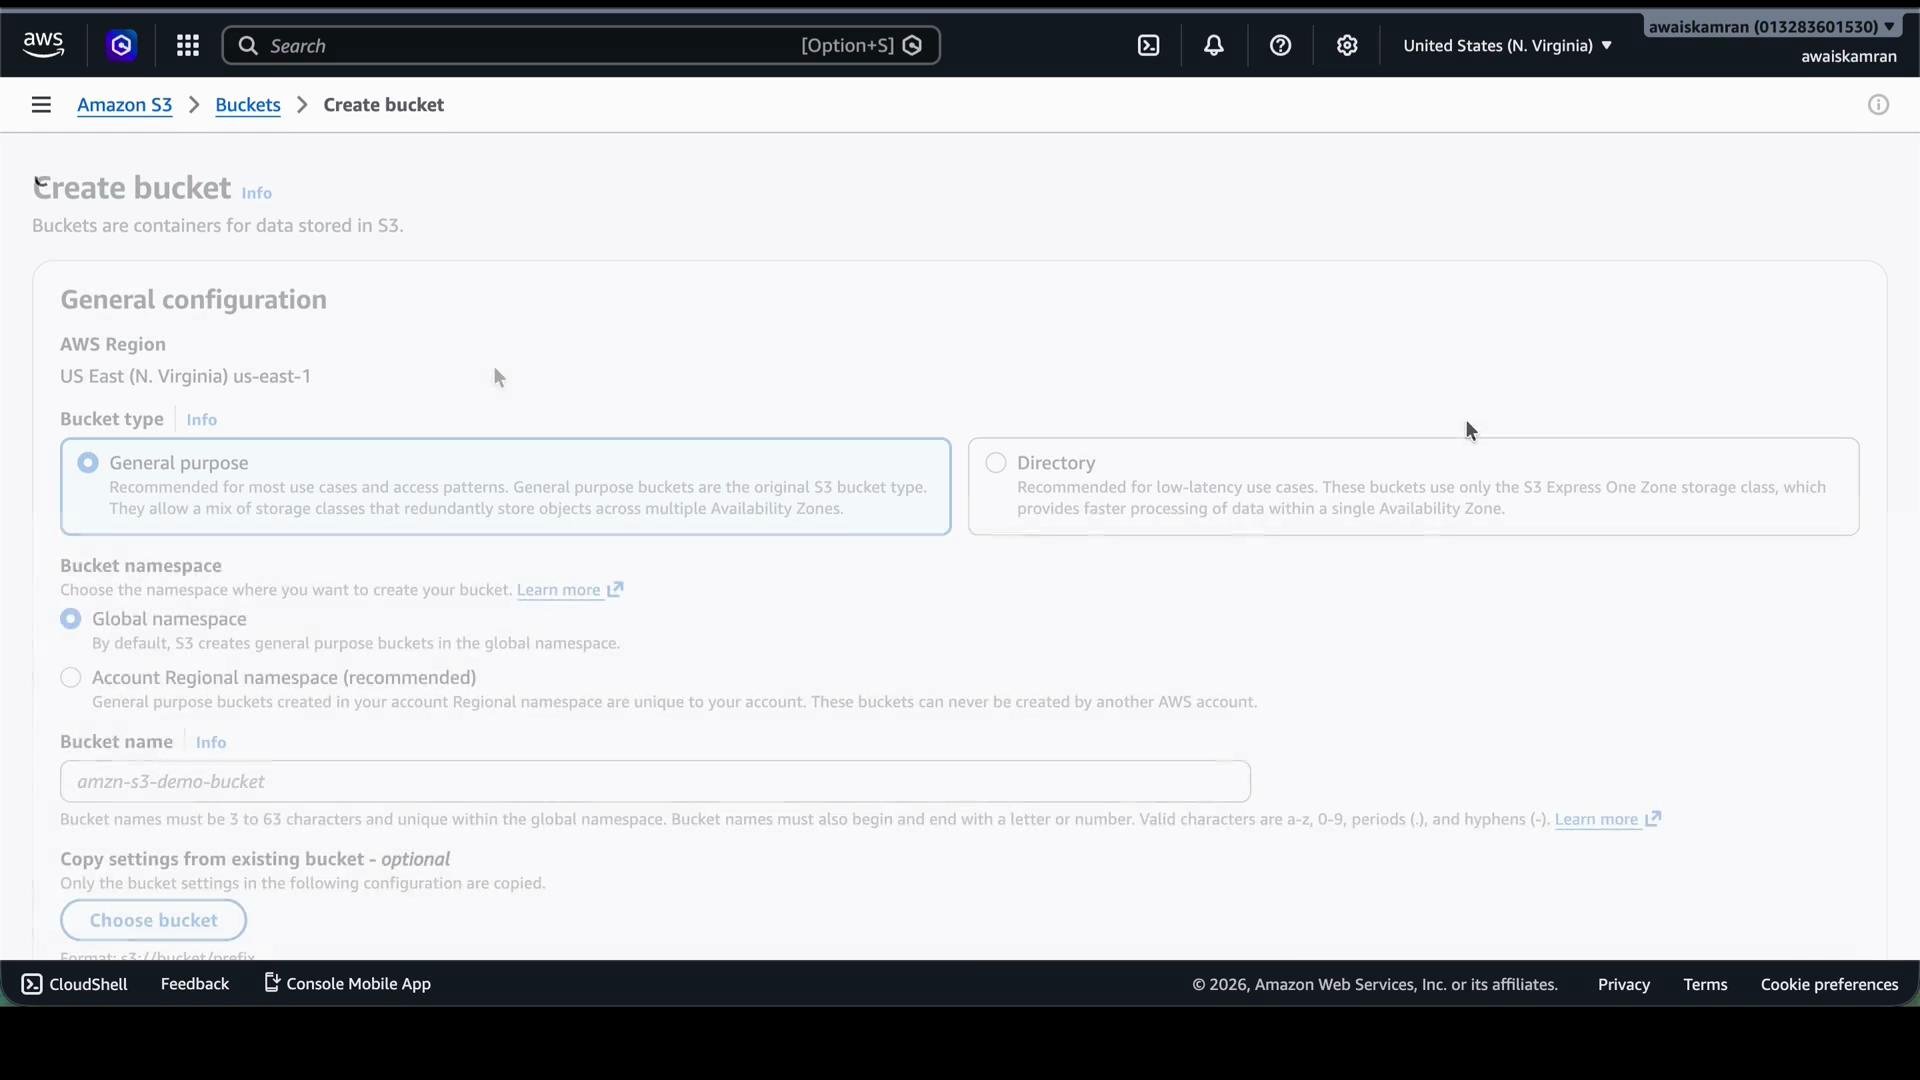The image size is (1920, 1080).
Task: Go to the Amazon S3 breadcrumb
Action: pos(125,105)
